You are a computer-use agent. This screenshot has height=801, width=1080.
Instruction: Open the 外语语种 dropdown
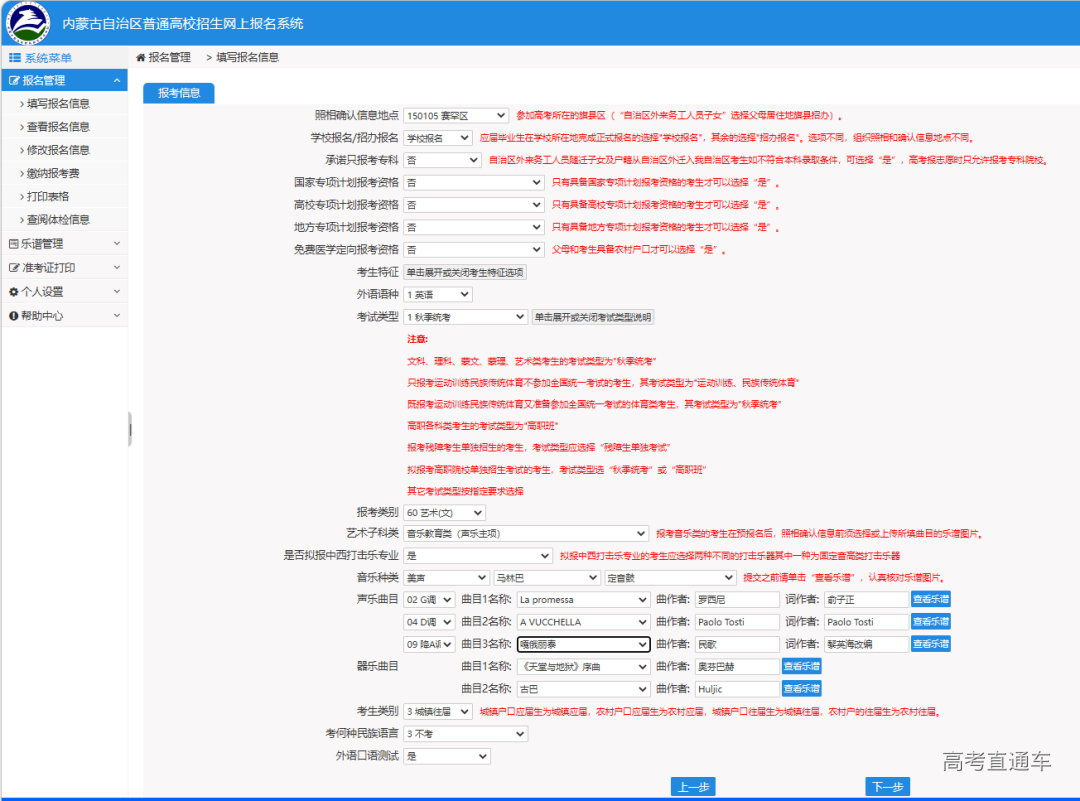[x=437, y=295]
